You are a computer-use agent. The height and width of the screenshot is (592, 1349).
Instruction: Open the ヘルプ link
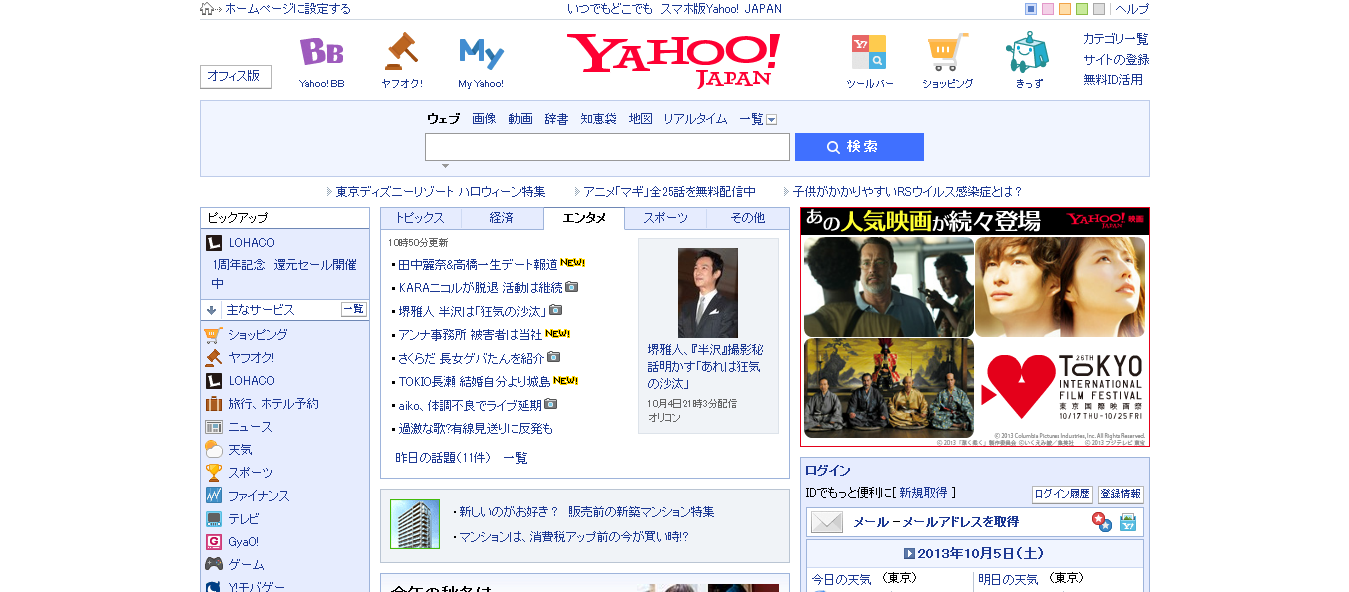click(x=1132, y=9)
